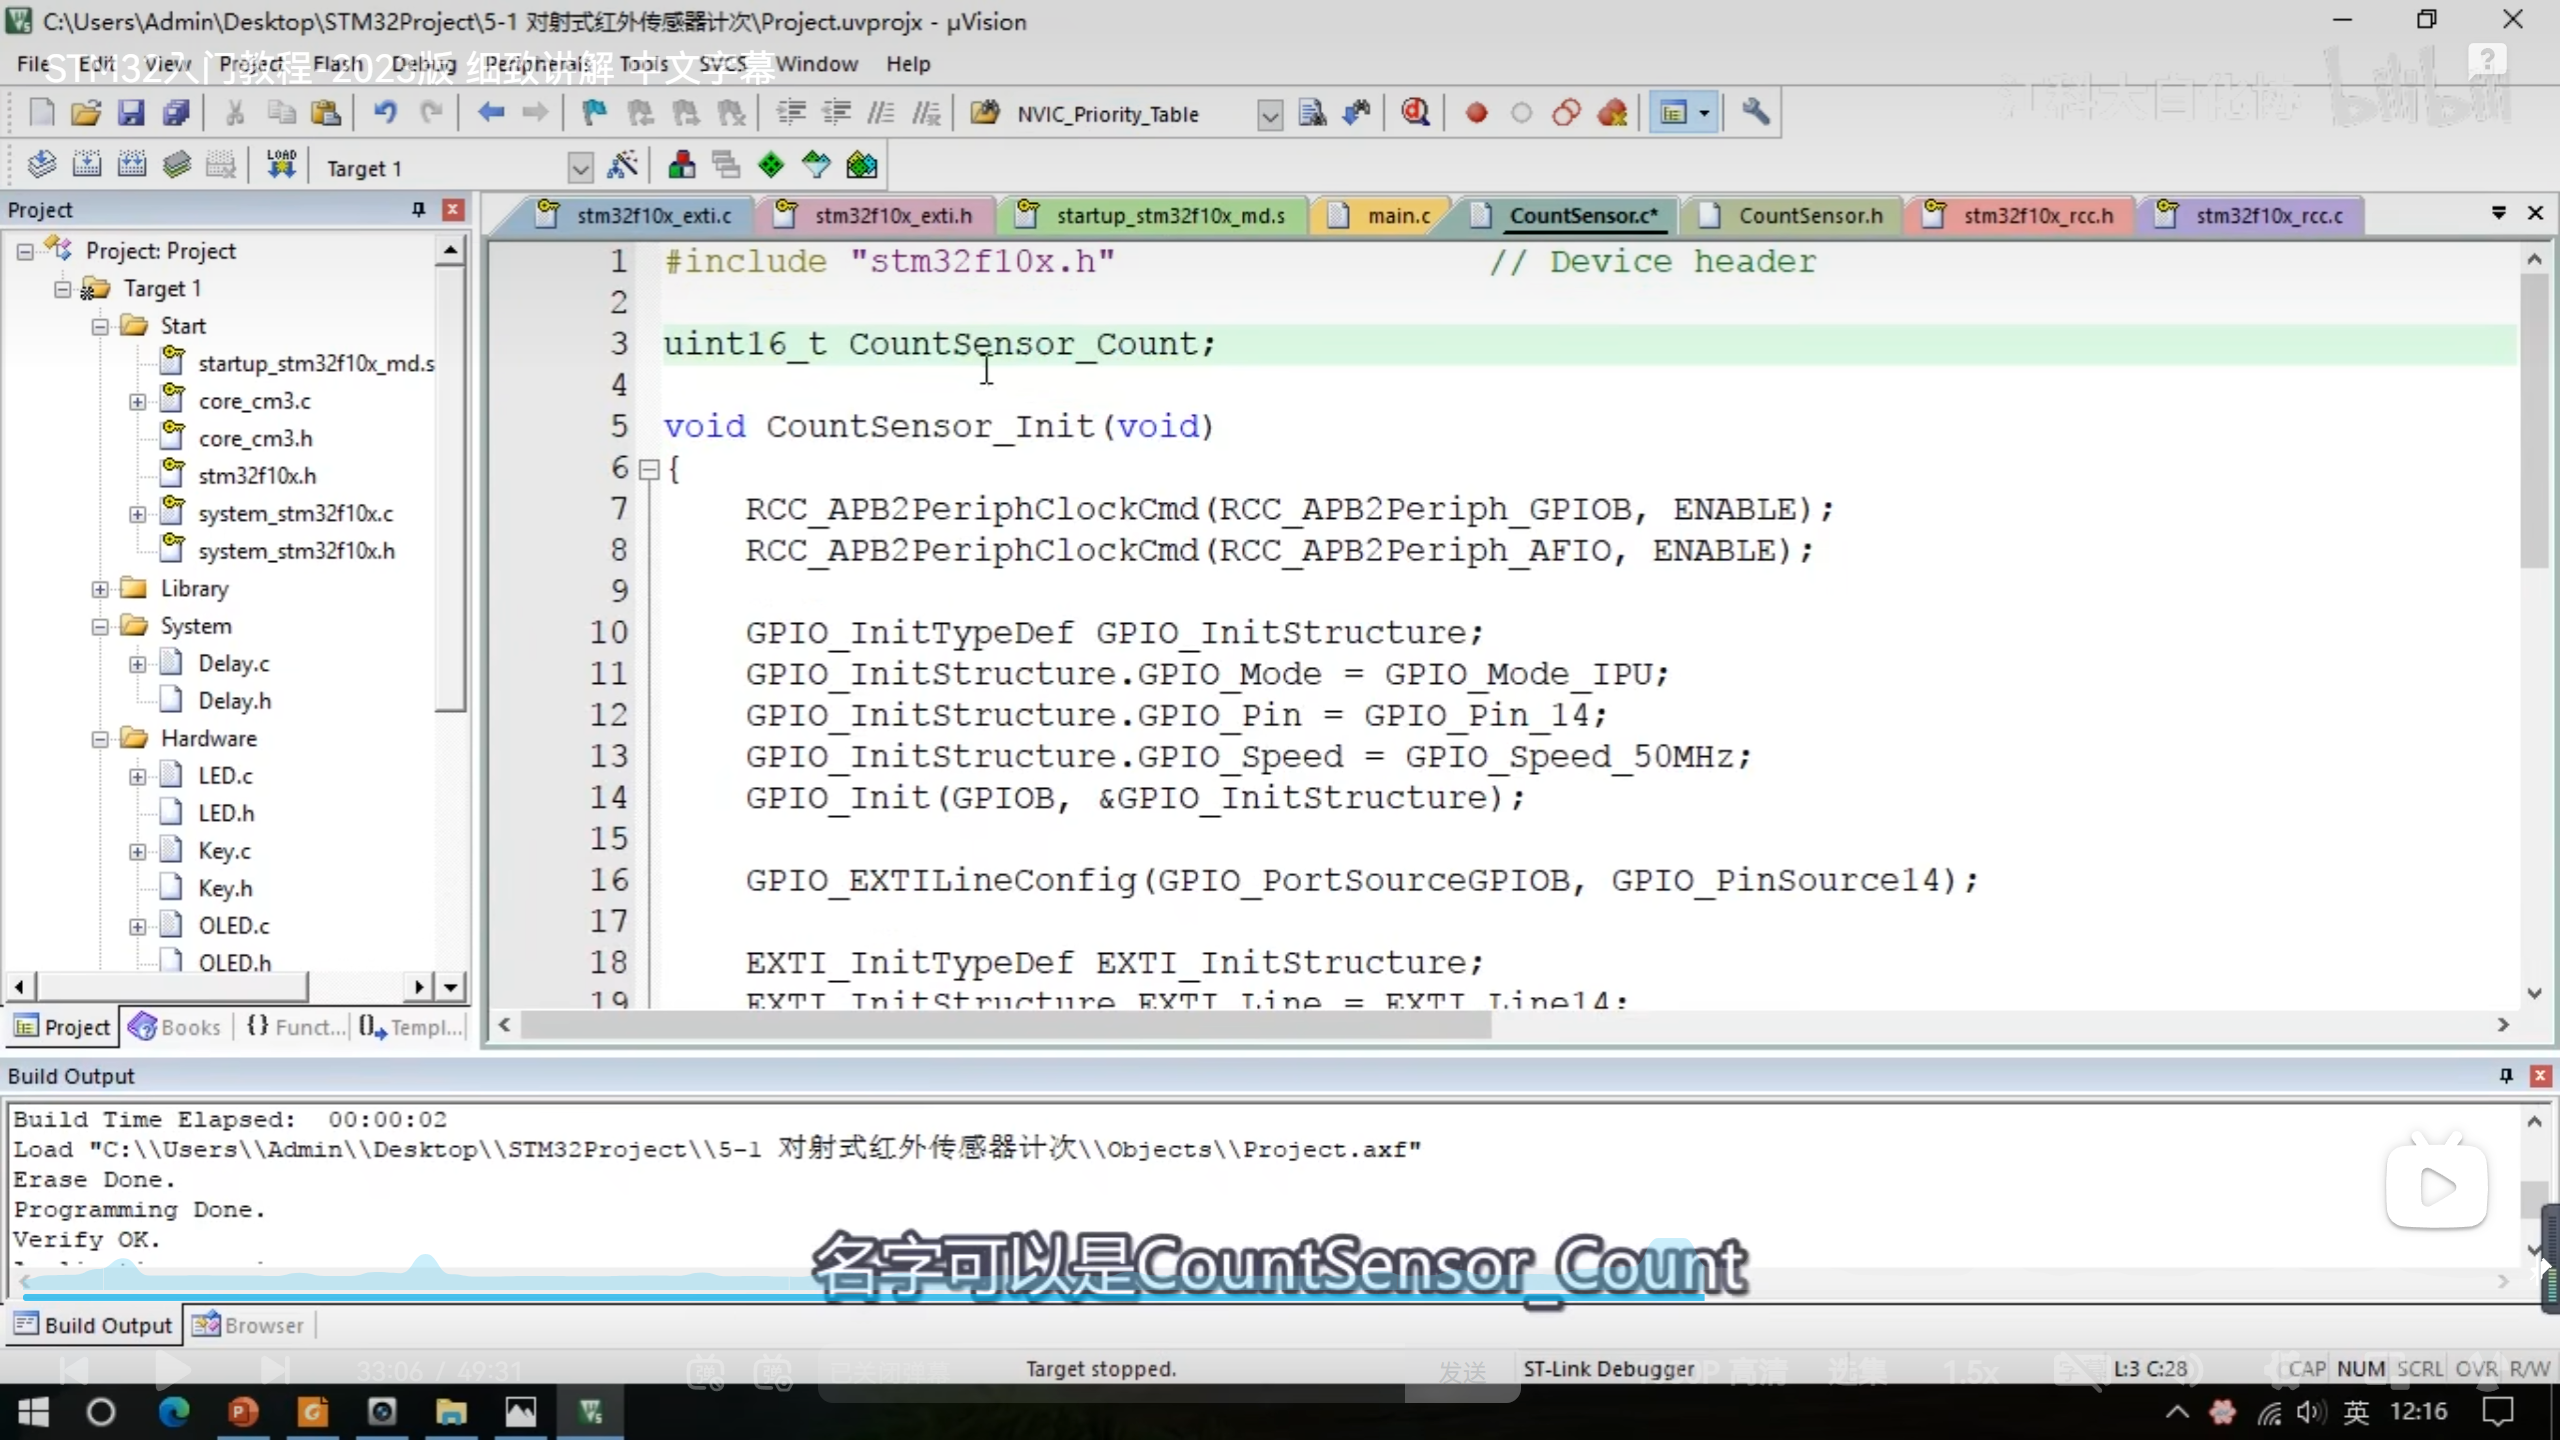2560x1440 pixels.
Task: Pin the Build Output panel
Action: coord(2506,1076)
